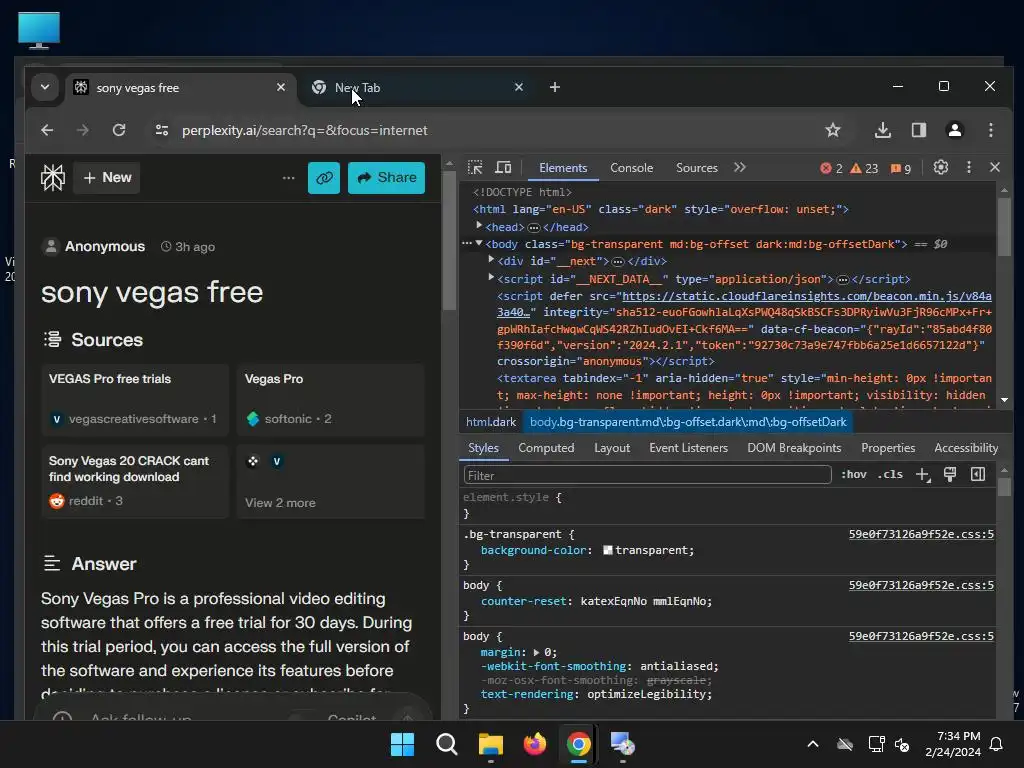This screenshot has height=768, width=1024.
Task: Switch to the Styles pane tab
Action: (483, 448)
